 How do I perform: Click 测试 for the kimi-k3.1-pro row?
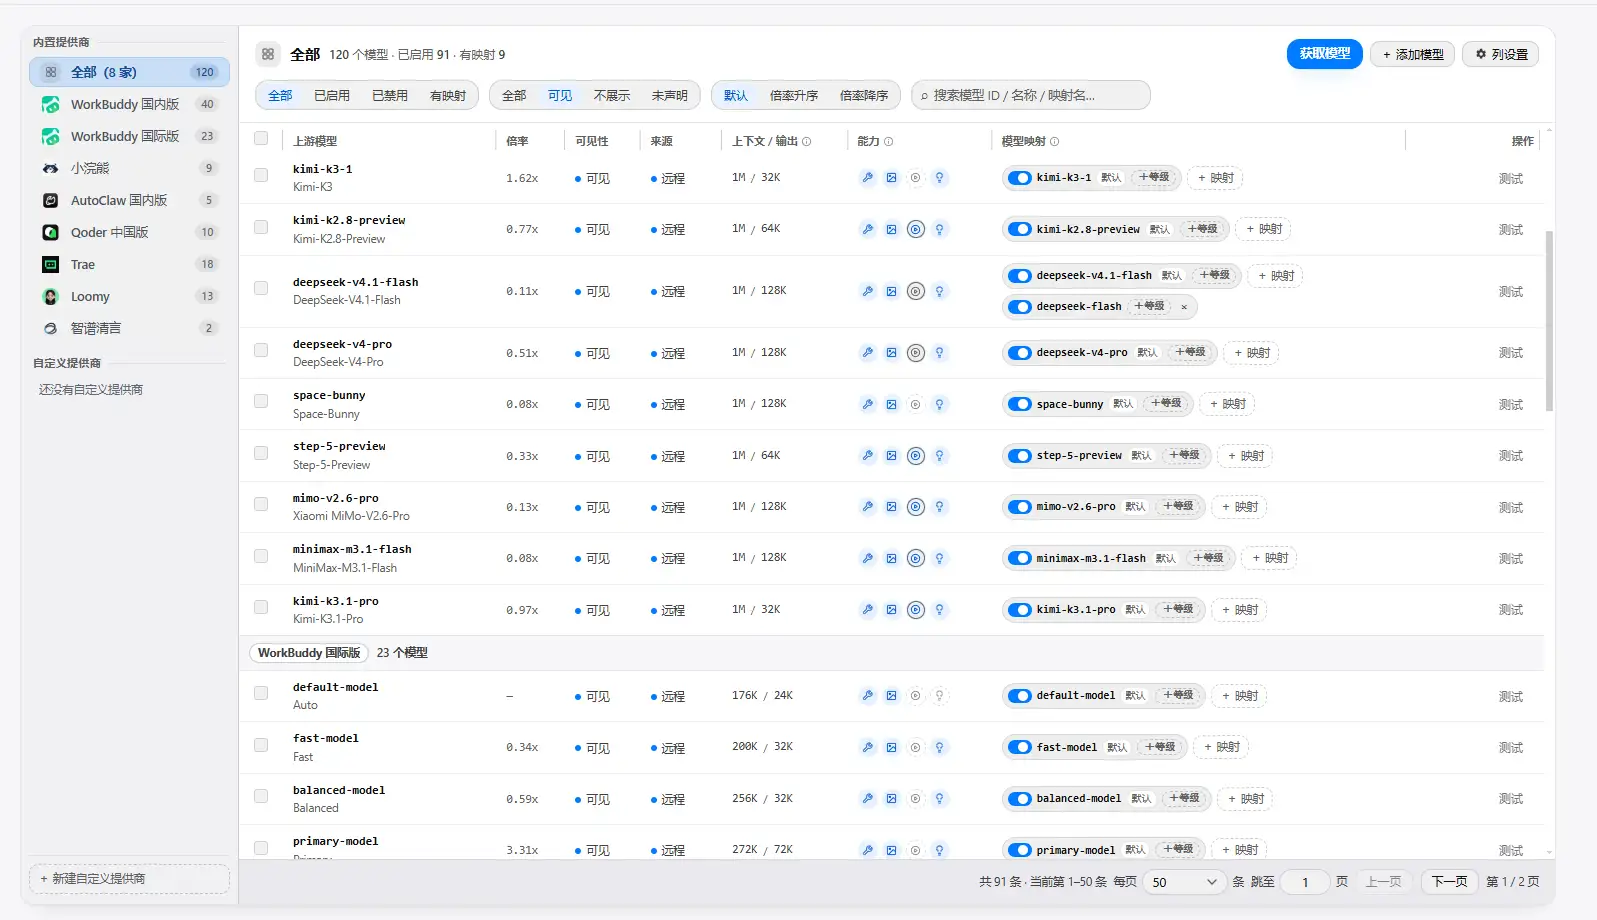(1511, 610)
